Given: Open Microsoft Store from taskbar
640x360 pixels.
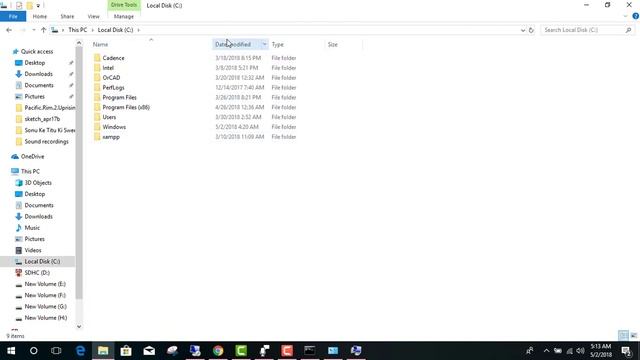Looking at the screenshot, I should click(x=126, y=351).
